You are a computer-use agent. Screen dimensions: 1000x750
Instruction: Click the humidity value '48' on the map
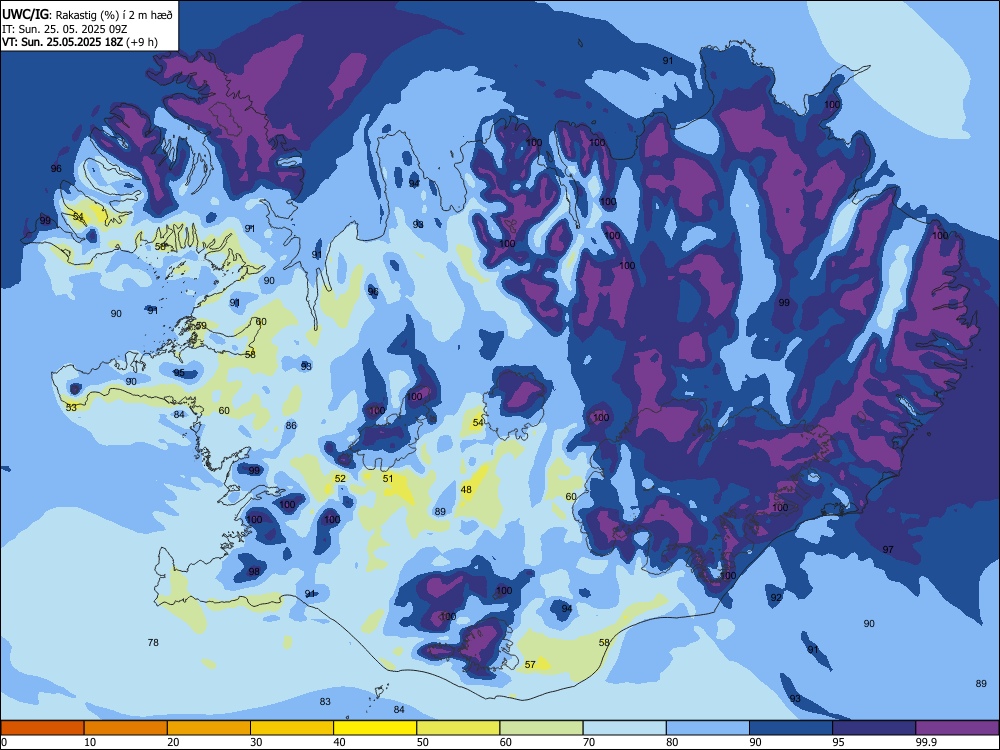(x=466, y=490)
